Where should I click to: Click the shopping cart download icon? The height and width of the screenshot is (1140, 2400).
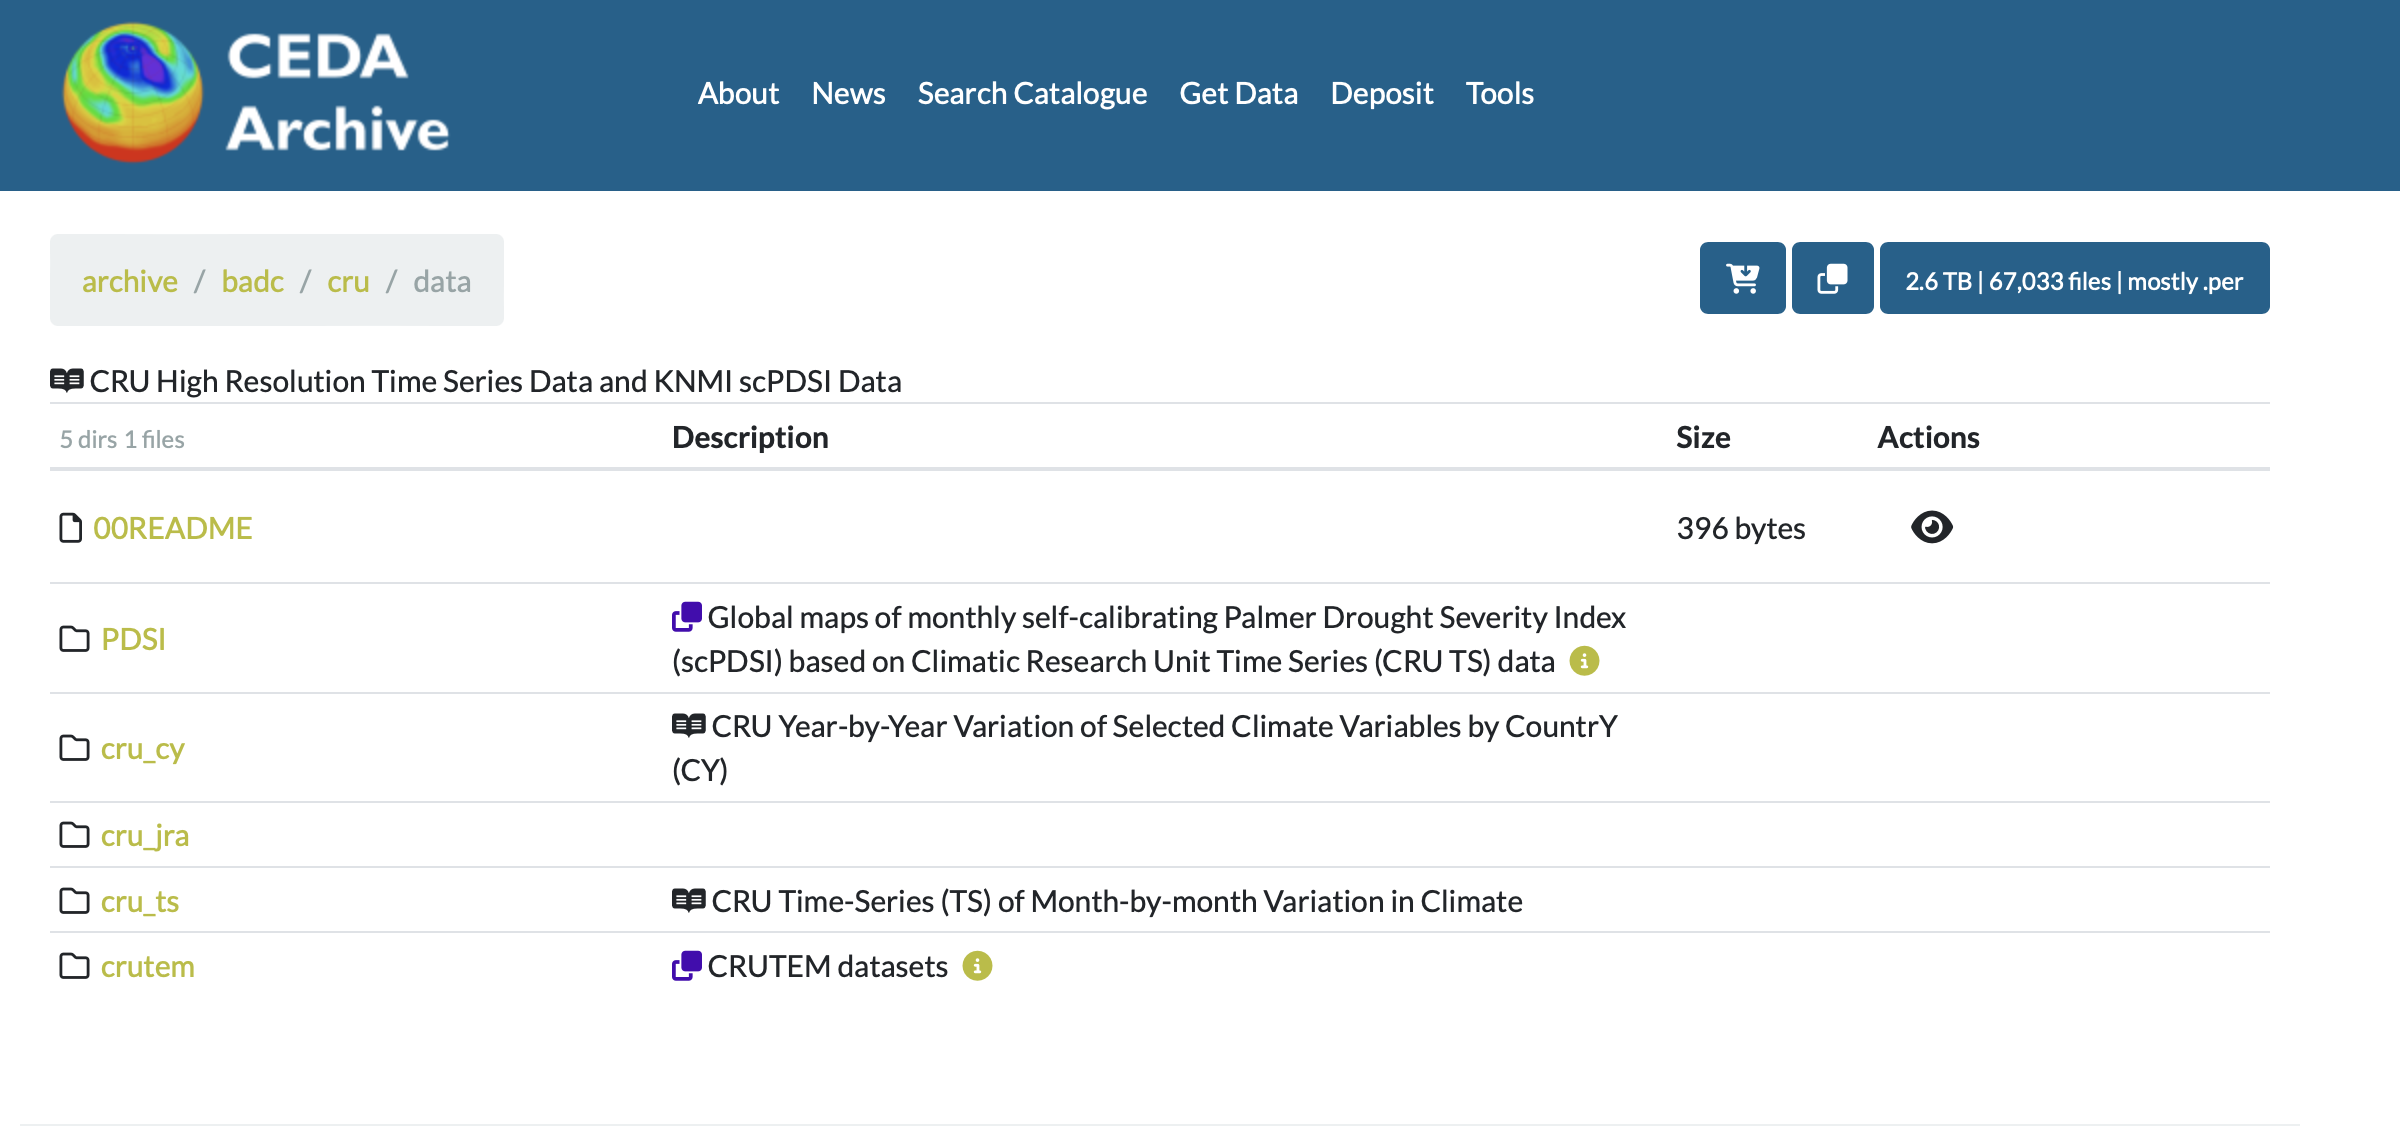(1742, 279)
